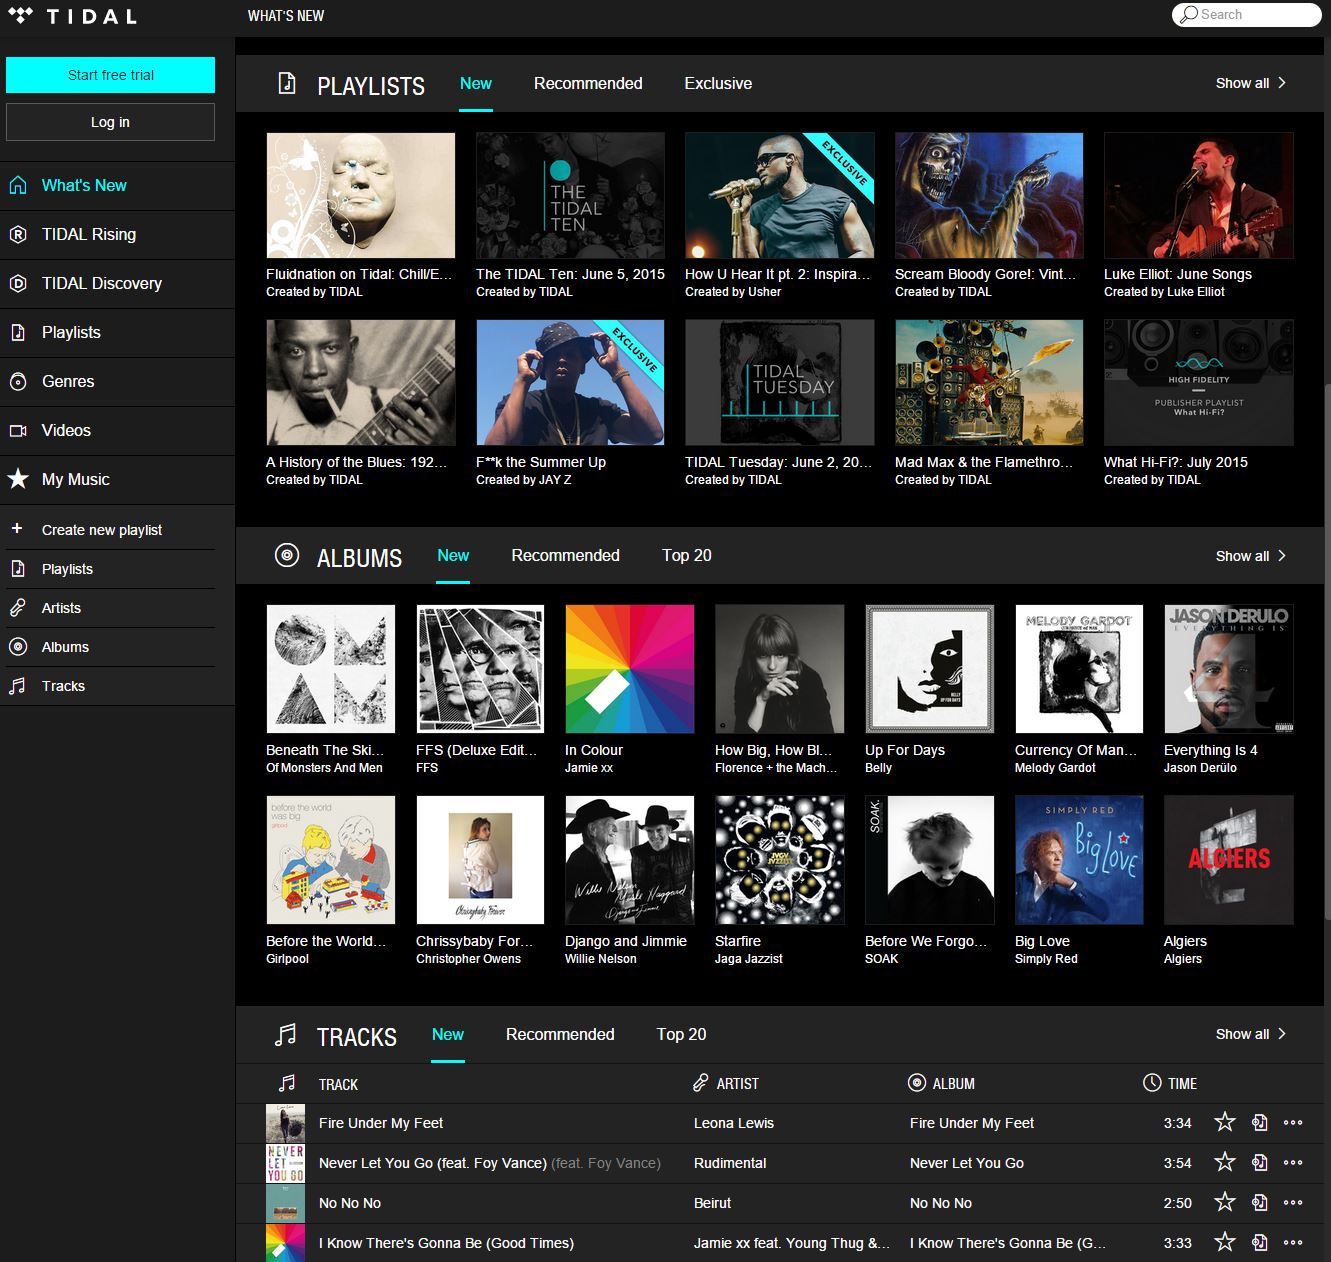
Task: Select New tab in Playlists
Action: (x=476, y=84)
